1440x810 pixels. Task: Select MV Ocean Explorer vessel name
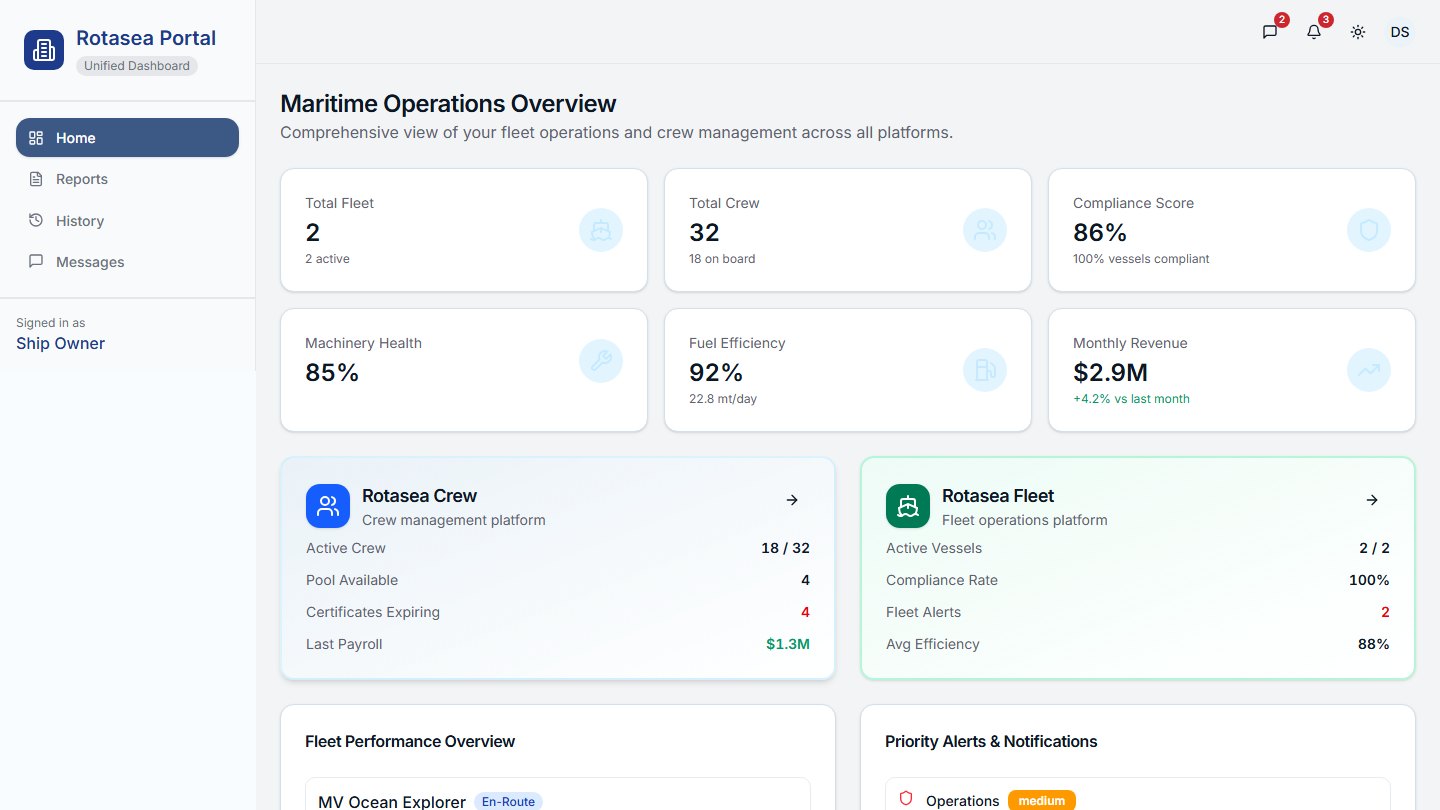[x=392, y=802]
